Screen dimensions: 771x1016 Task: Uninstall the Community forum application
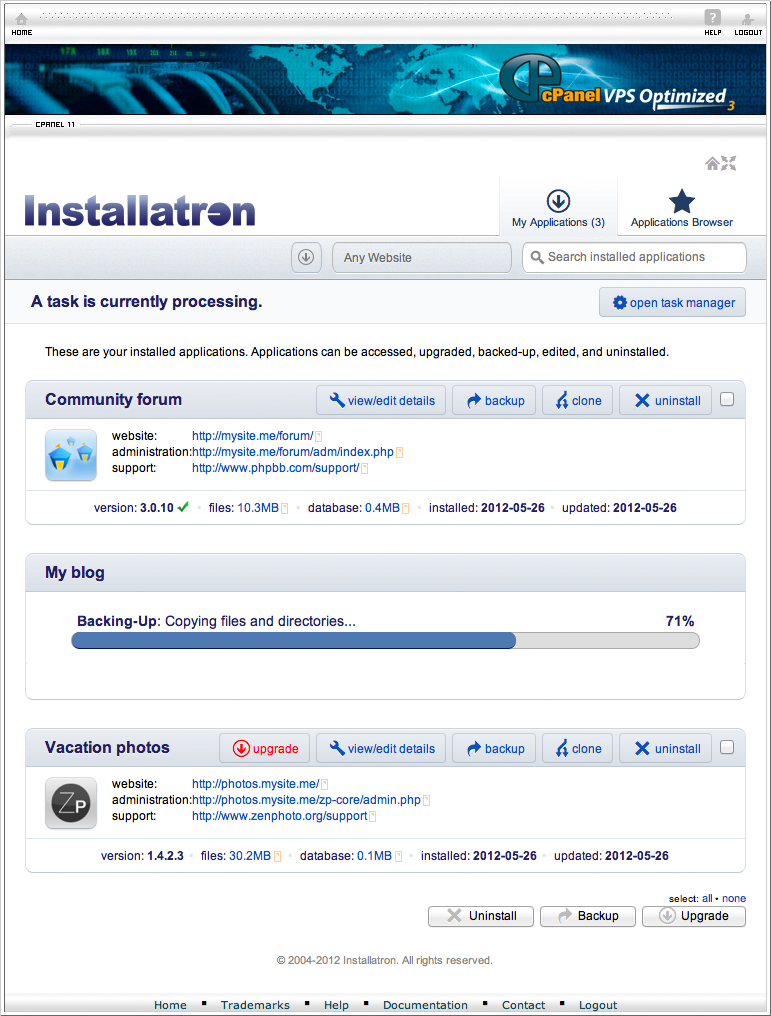pos(665,400)
